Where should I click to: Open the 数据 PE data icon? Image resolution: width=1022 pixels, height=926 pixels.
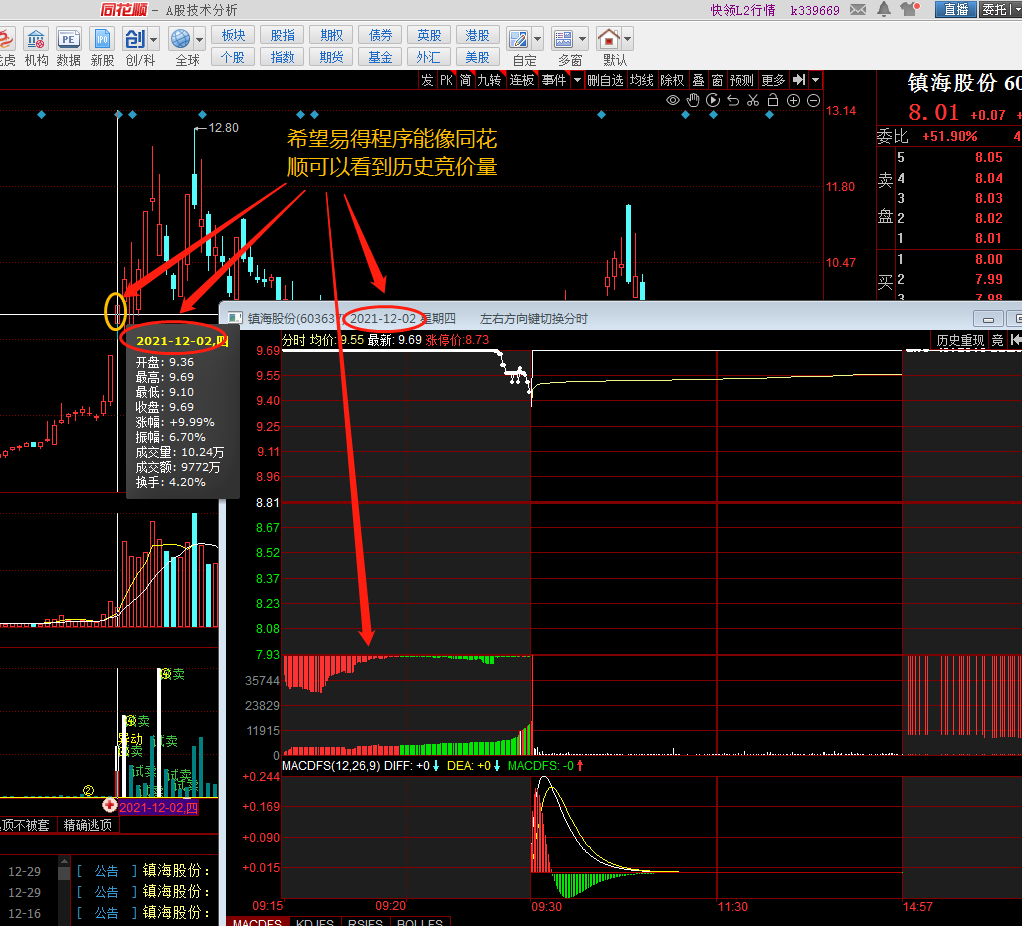pos(68,40)
